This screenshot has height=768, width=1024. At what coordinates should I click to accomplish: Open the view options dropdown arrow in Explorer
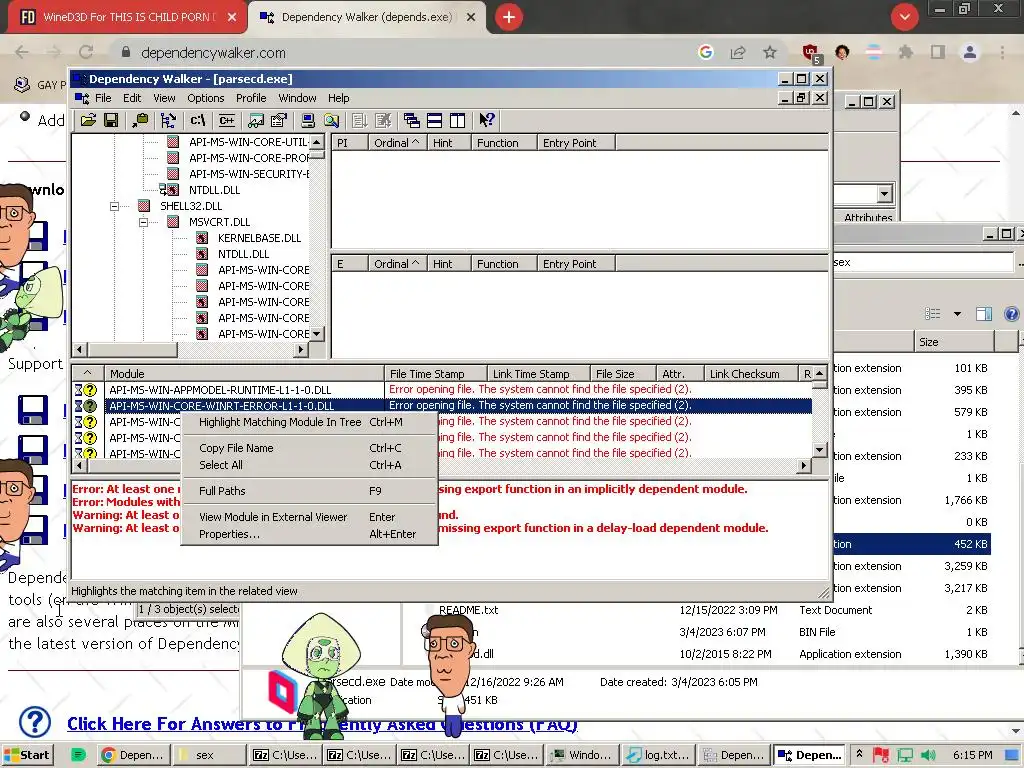[957, 314]
